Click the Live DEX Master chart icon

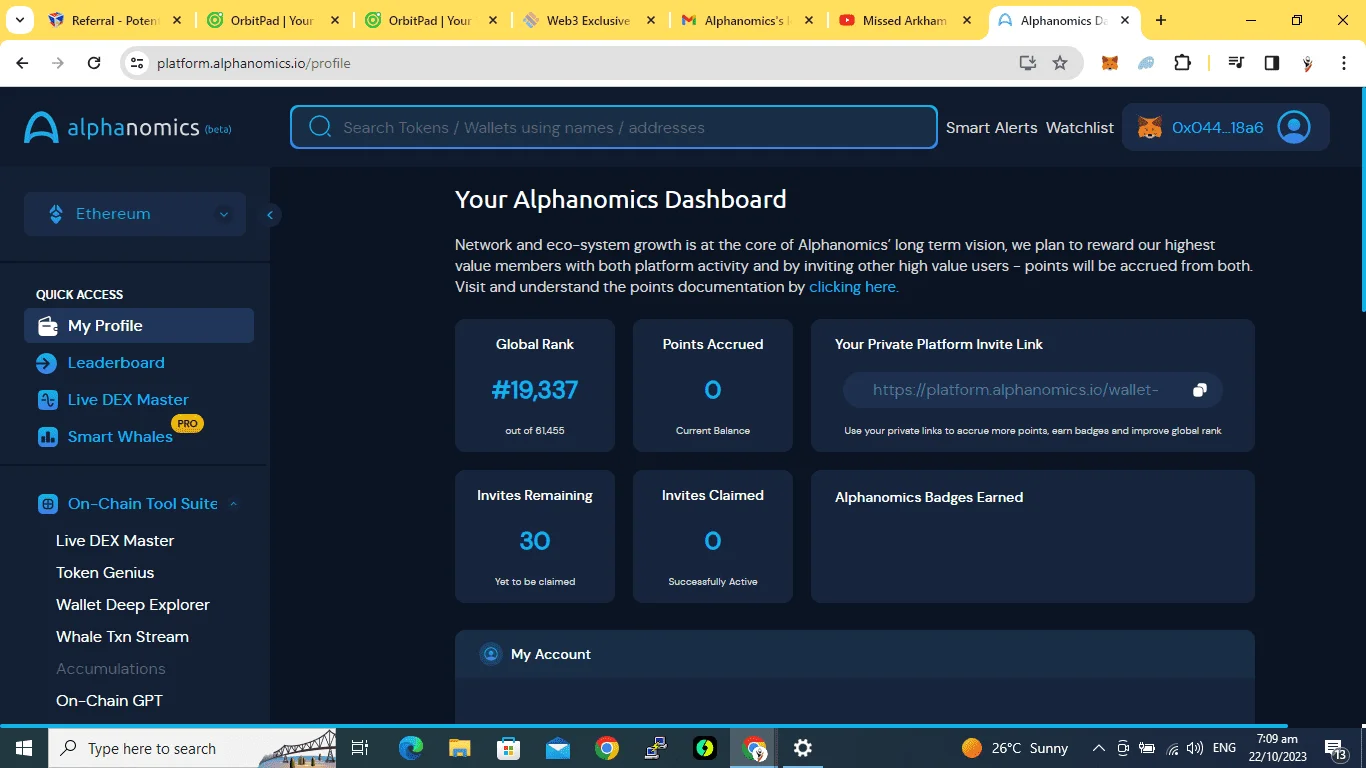[47, 400]
